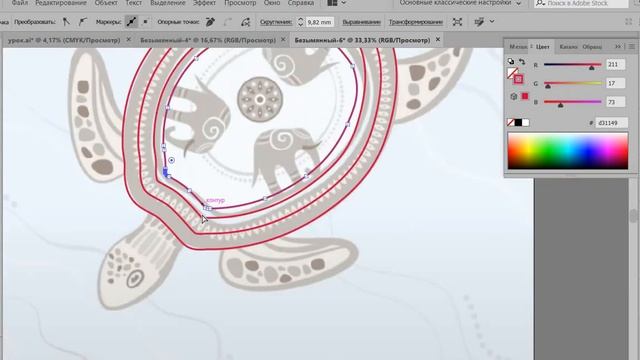640x360 pixels.
Task: Pick a color from the spectrum bar
Action: click(568, 151)
